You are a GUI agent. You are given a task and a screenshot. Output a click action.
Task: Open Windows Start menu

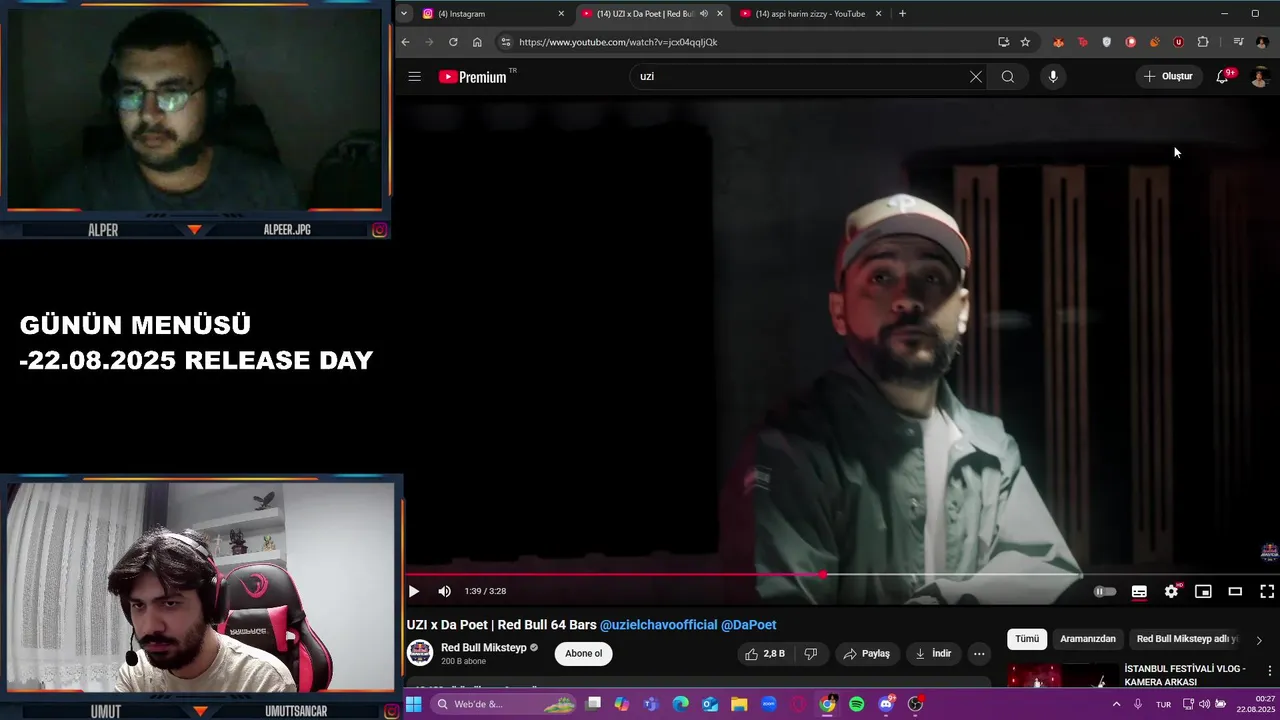click(413, 704)
